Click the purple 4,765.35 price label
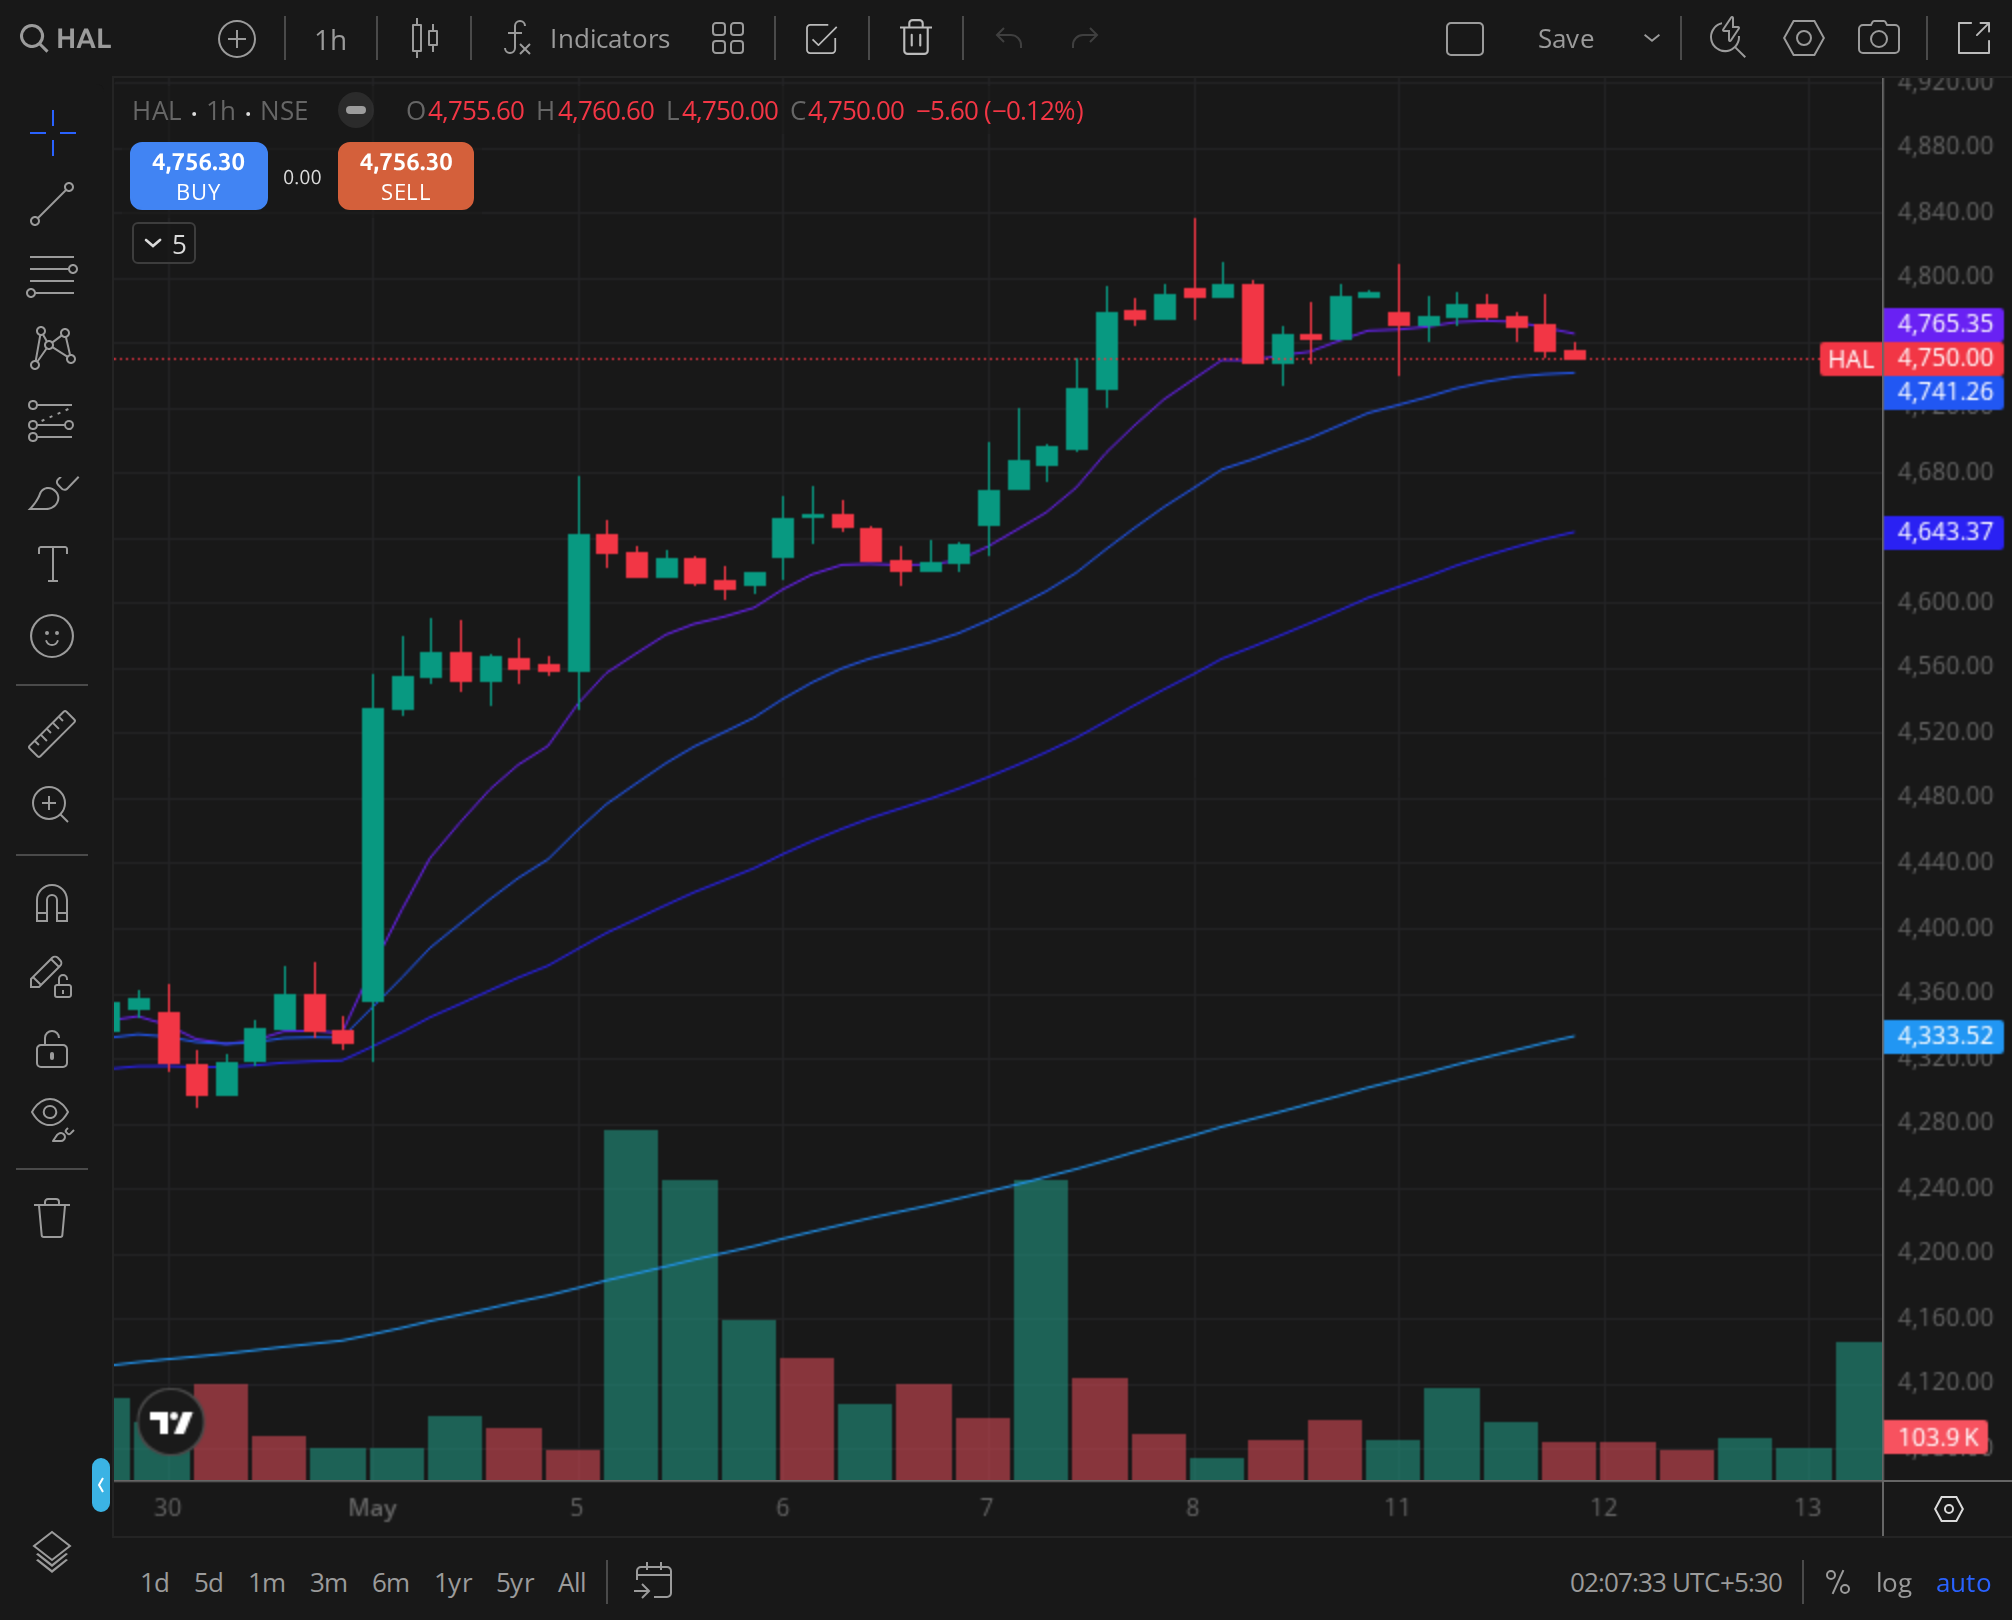Screen dimensions: 2012x1620 point(1944,323)
